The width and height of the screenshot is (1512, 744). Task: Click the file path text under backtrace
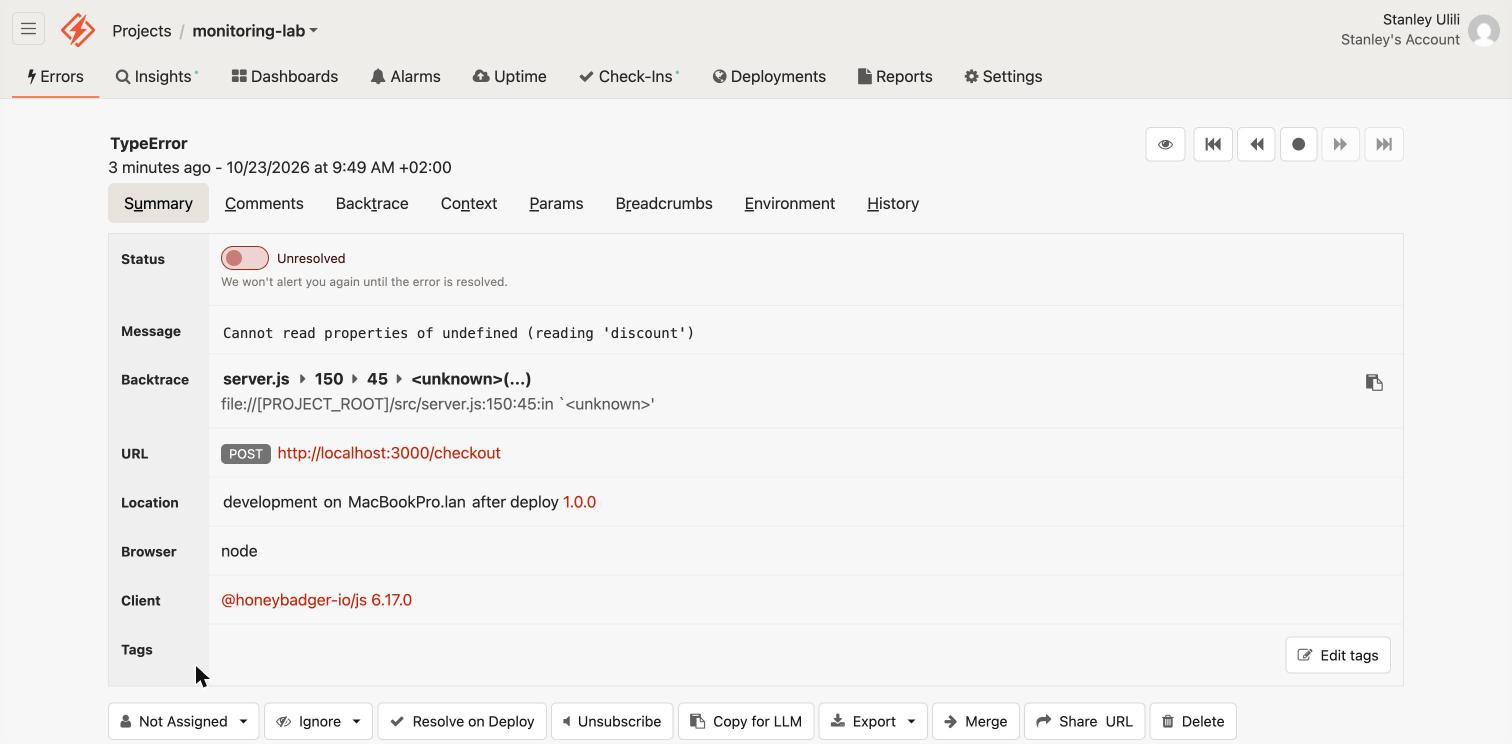[438, 404]
